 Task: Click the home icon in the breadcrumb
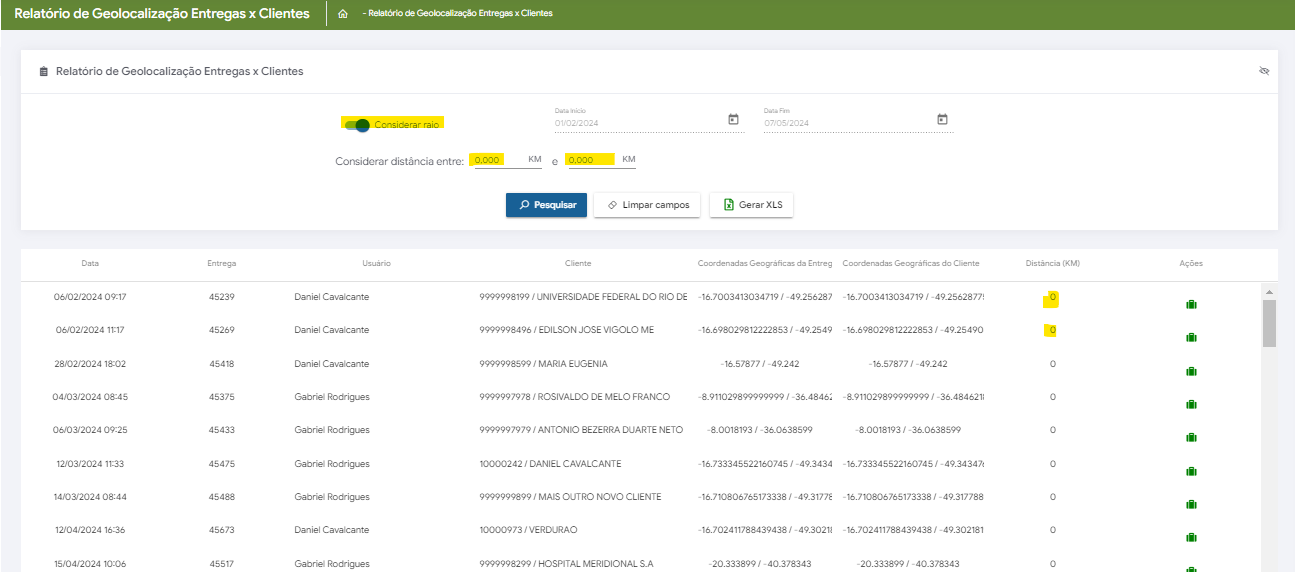tap(343, 14)
